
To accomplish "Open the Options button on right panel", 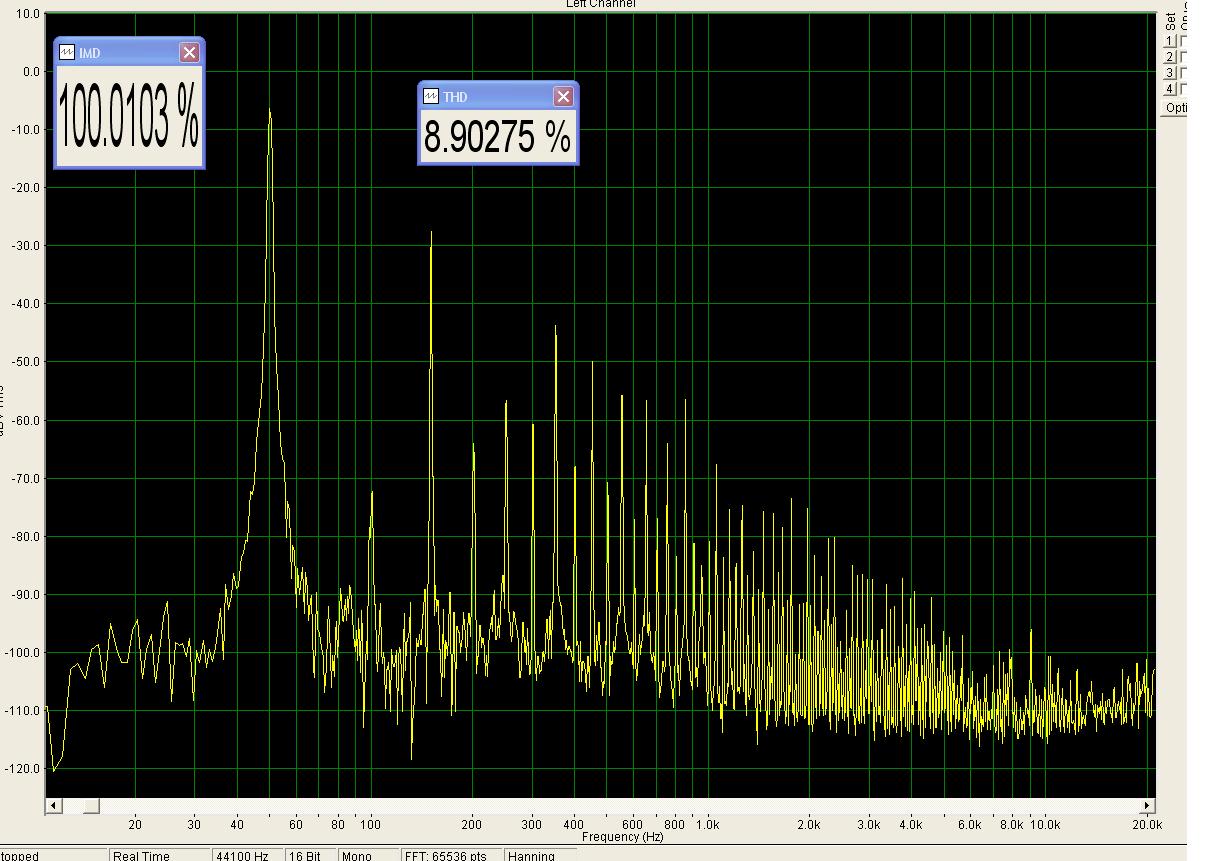I will point(1176,108).
